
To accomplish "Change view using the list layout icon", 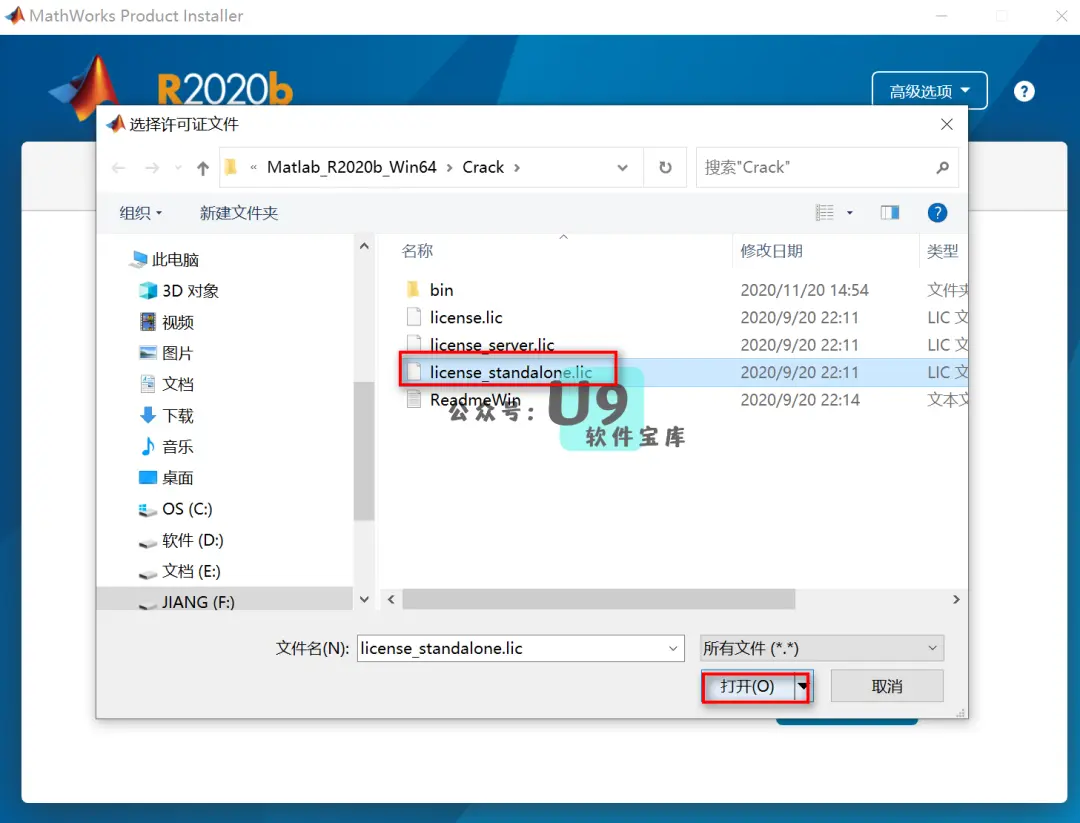I will (824, 212).
